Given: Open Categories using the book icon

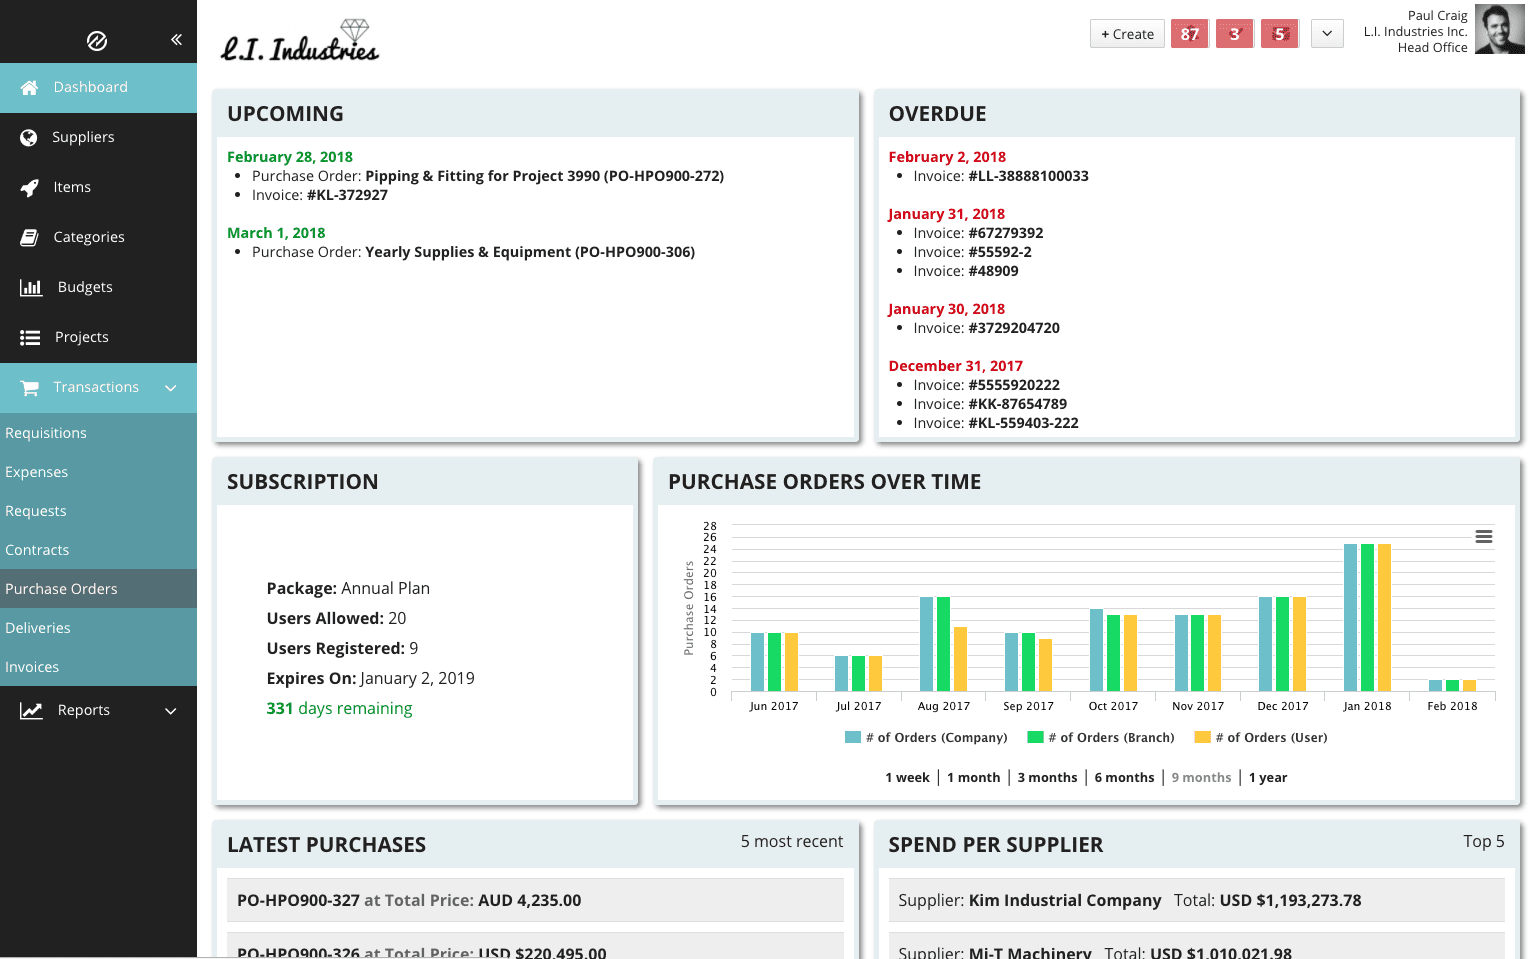Looking at the screenshot, I should (x=29, y=237).
